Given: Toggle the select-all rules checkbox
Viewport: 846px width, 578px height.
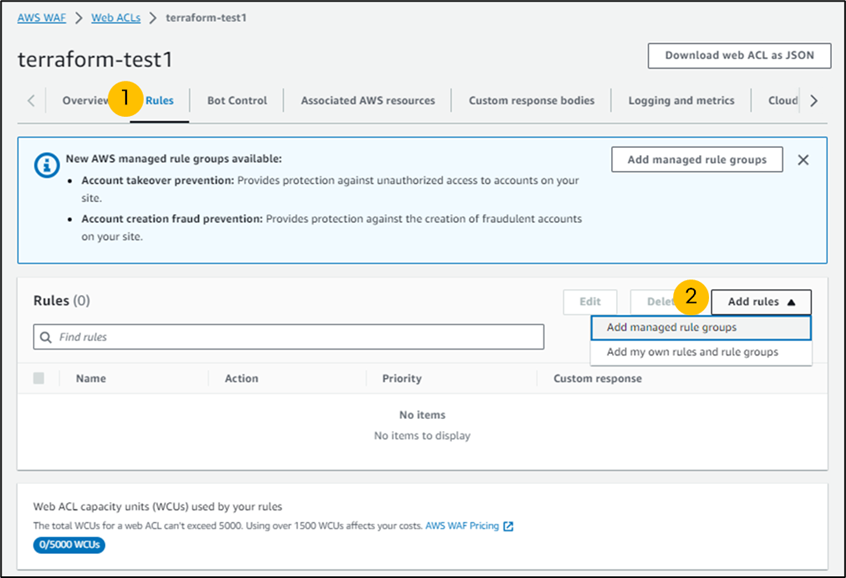Looking at the screenshot, I should pos(39,378).
